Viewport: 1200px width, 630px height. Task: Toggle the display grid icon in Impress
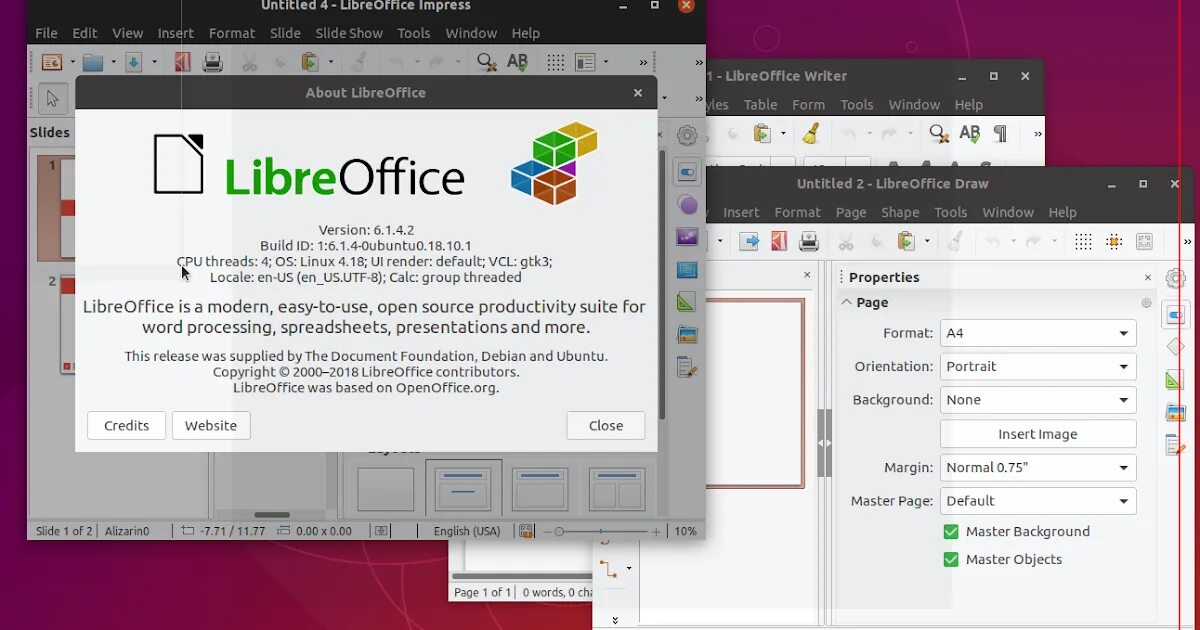coord(555,62)
